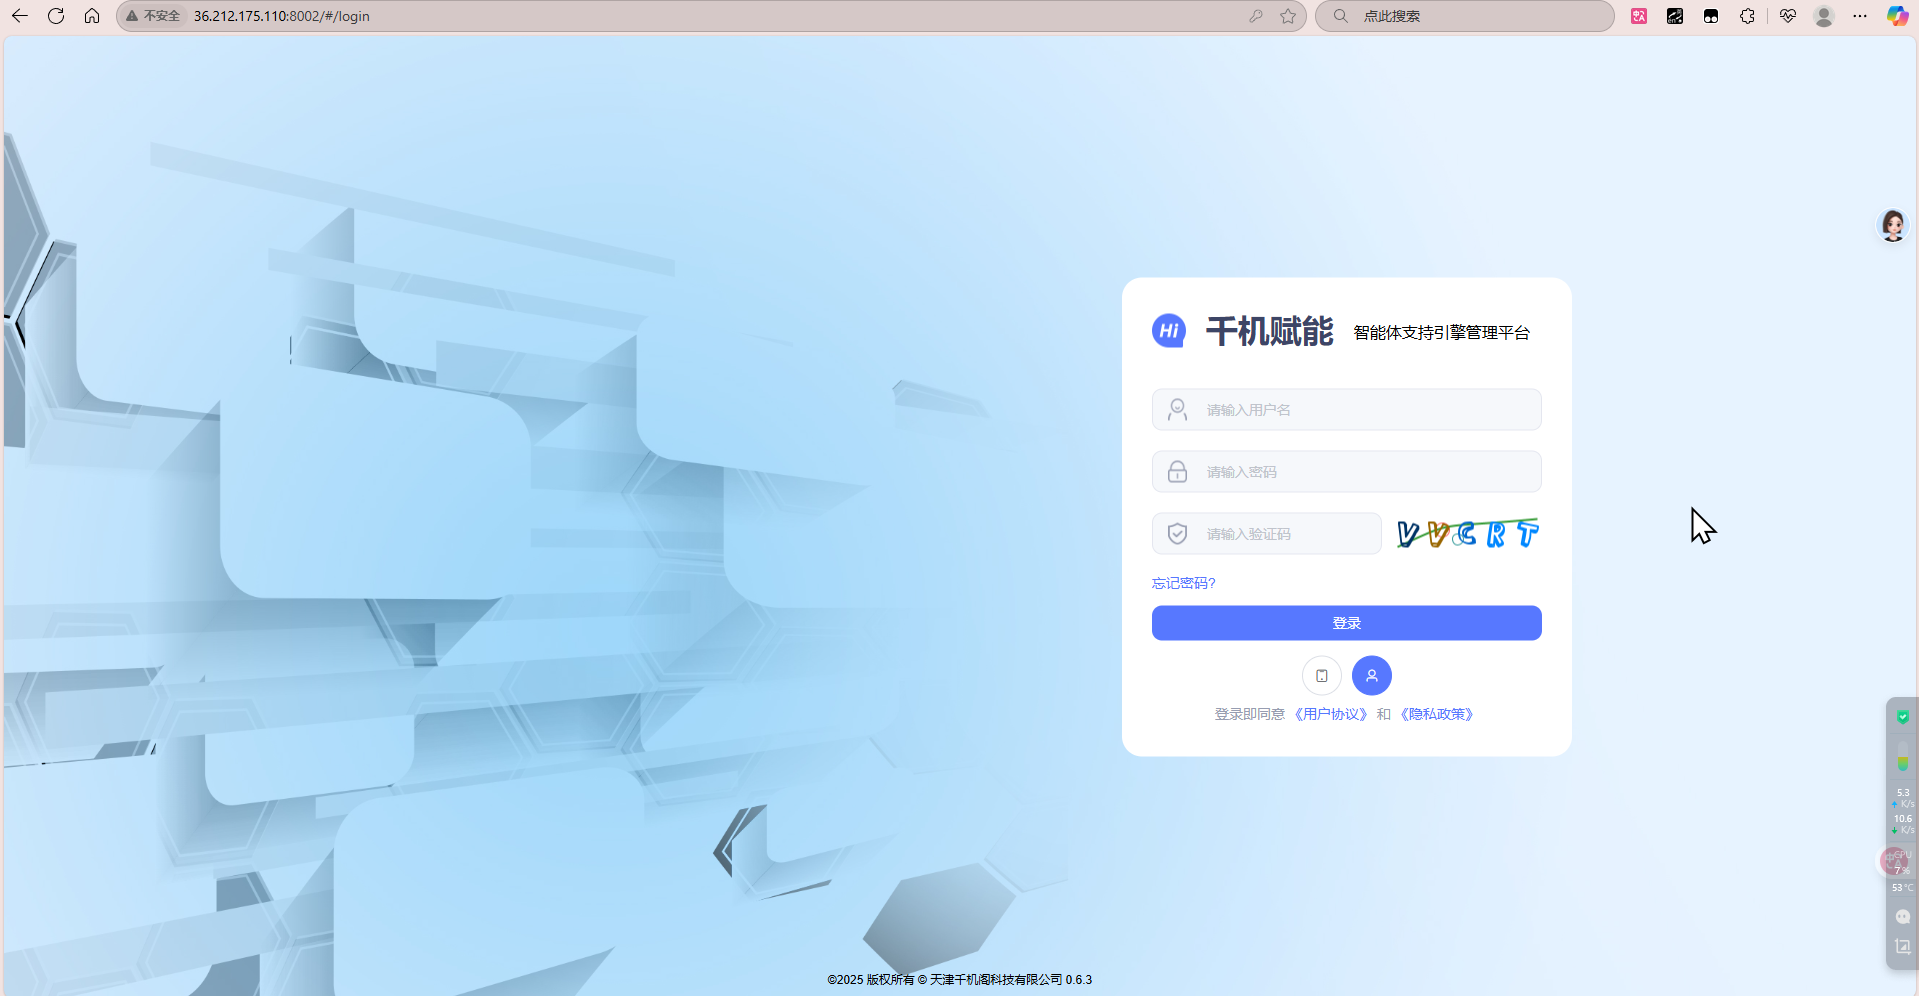Click the green shield security icon
Screen dimensions: 1919x996
[x=1902, y=717]
